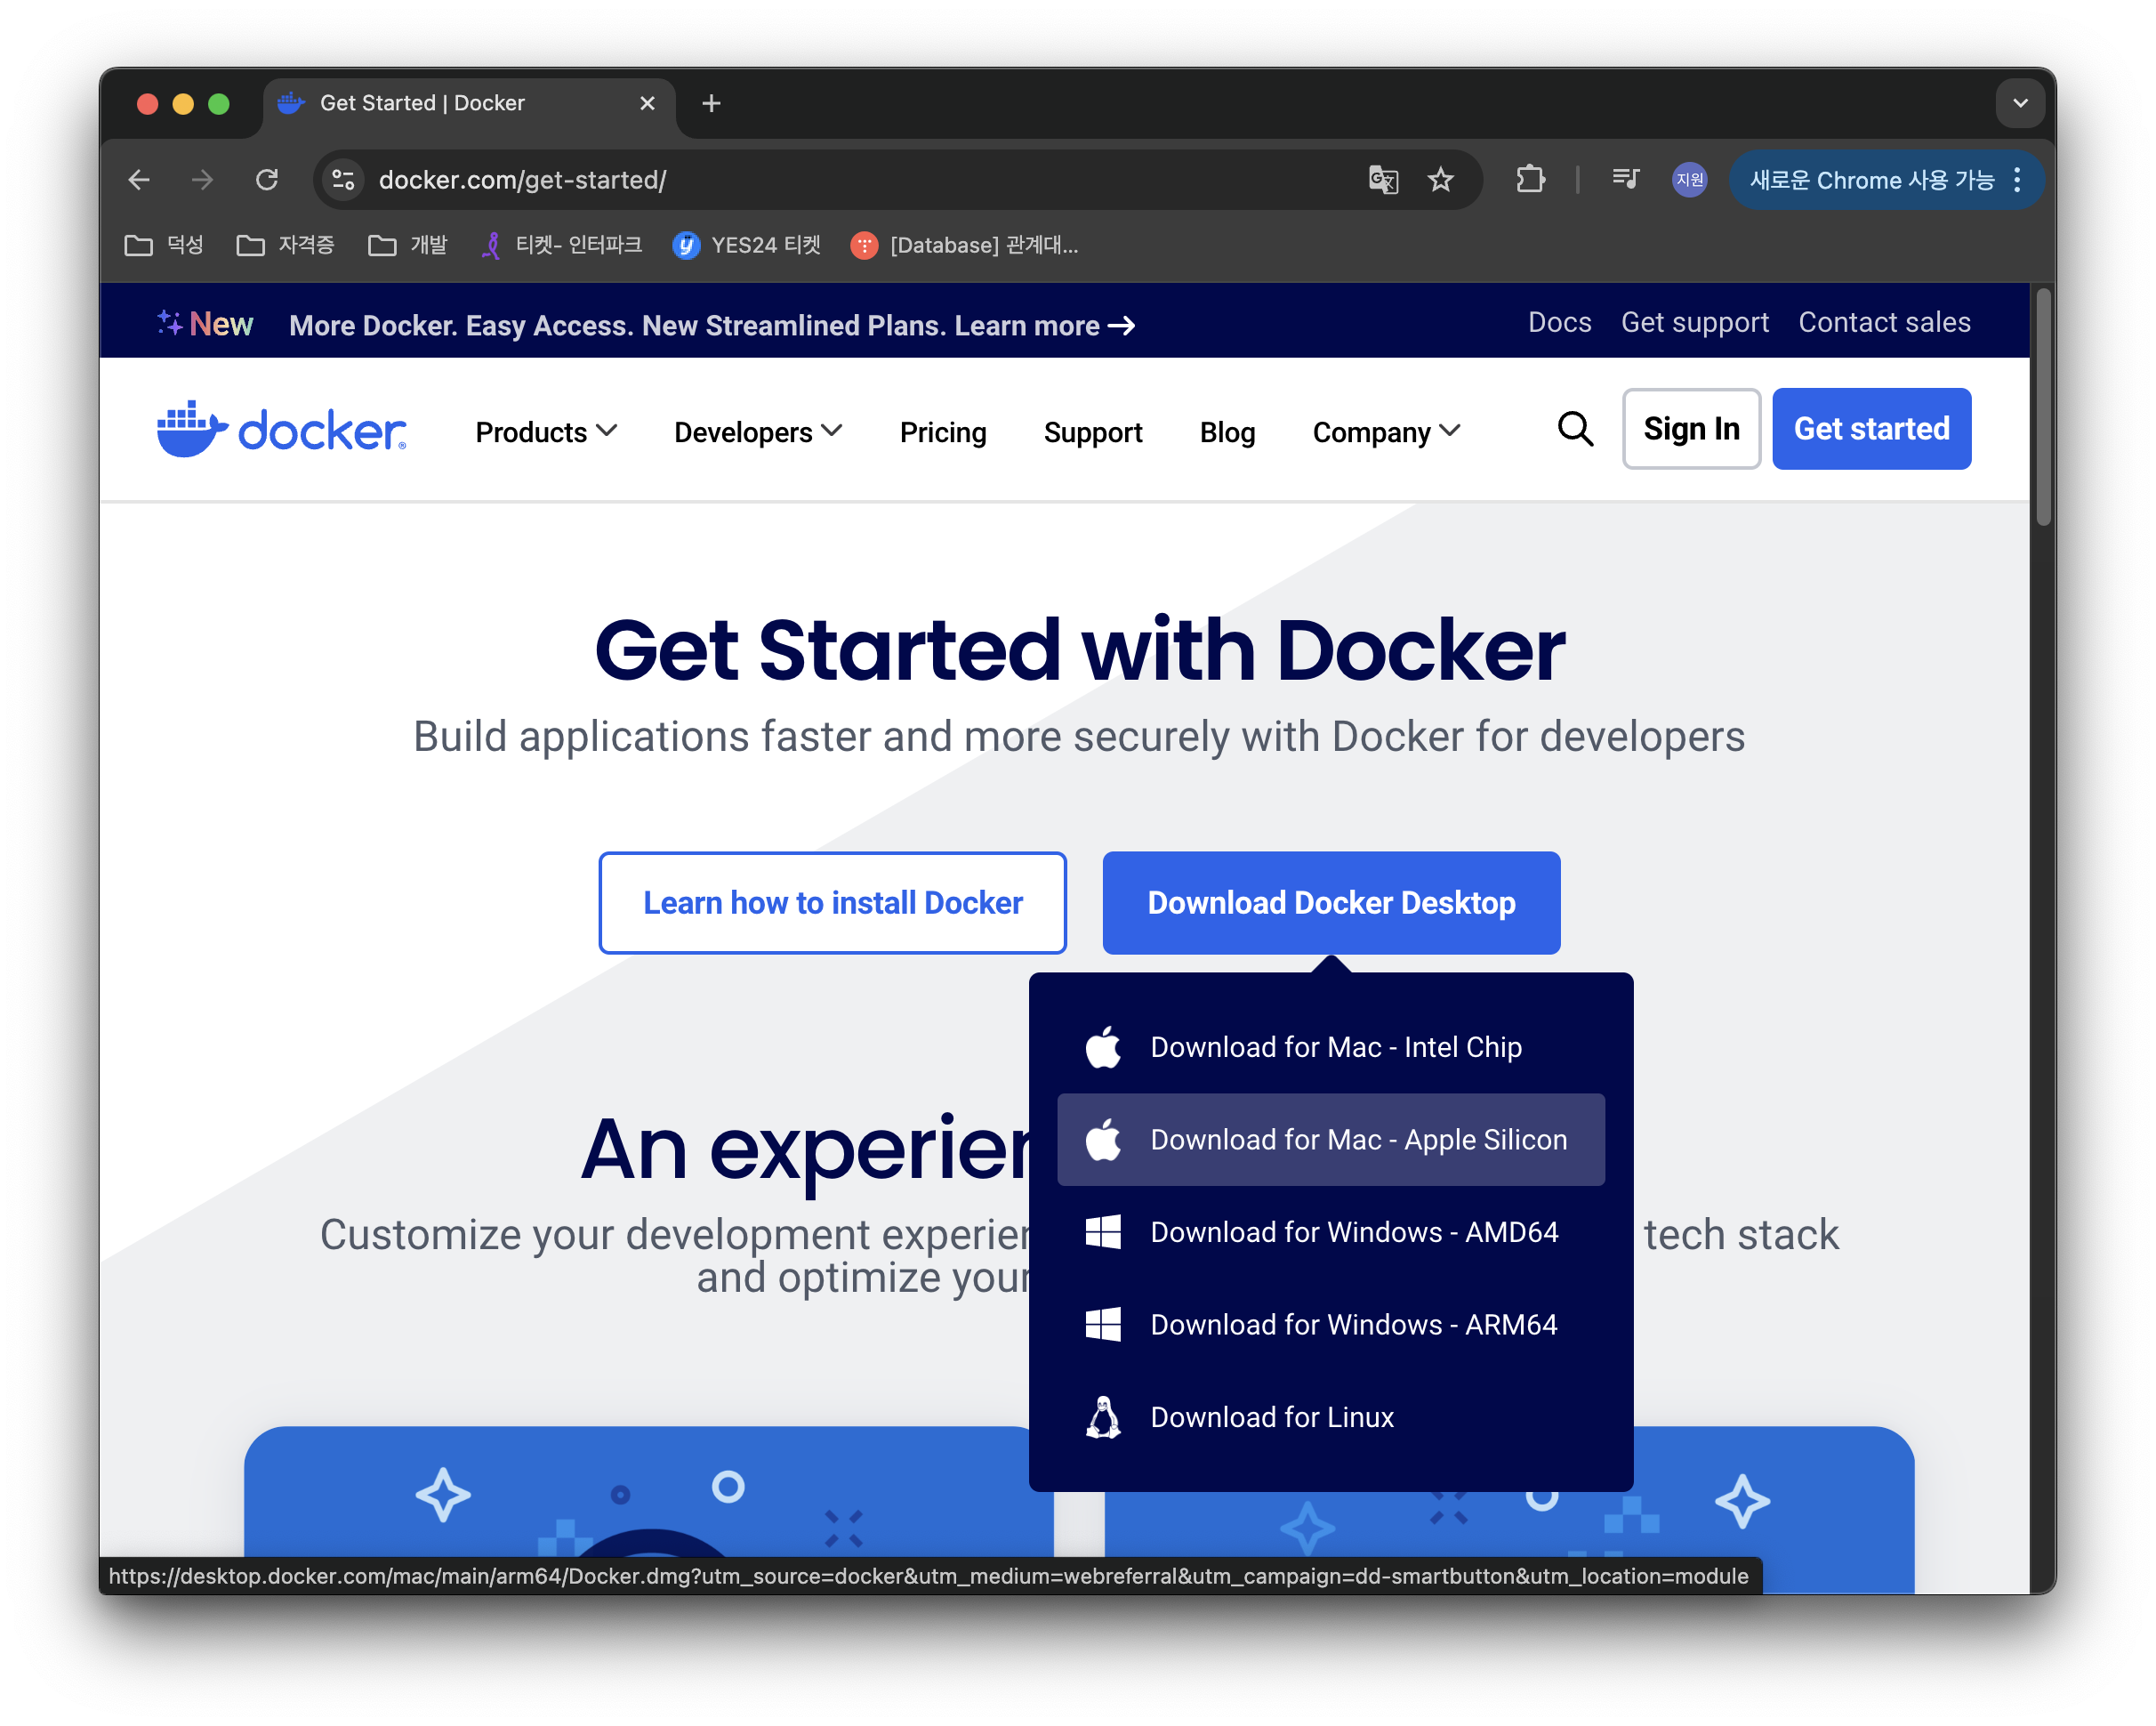Click the Windows icon beside AMD64 download
Viewport: 2156px width, 1726px height.
pyautogui.click(x=1103, y=1231)
